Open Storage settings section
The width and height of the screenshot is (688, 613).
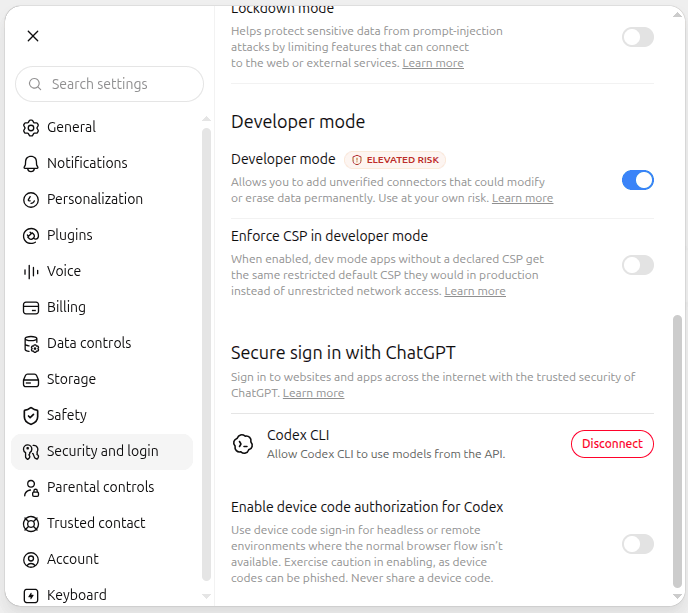pos(102,379)
